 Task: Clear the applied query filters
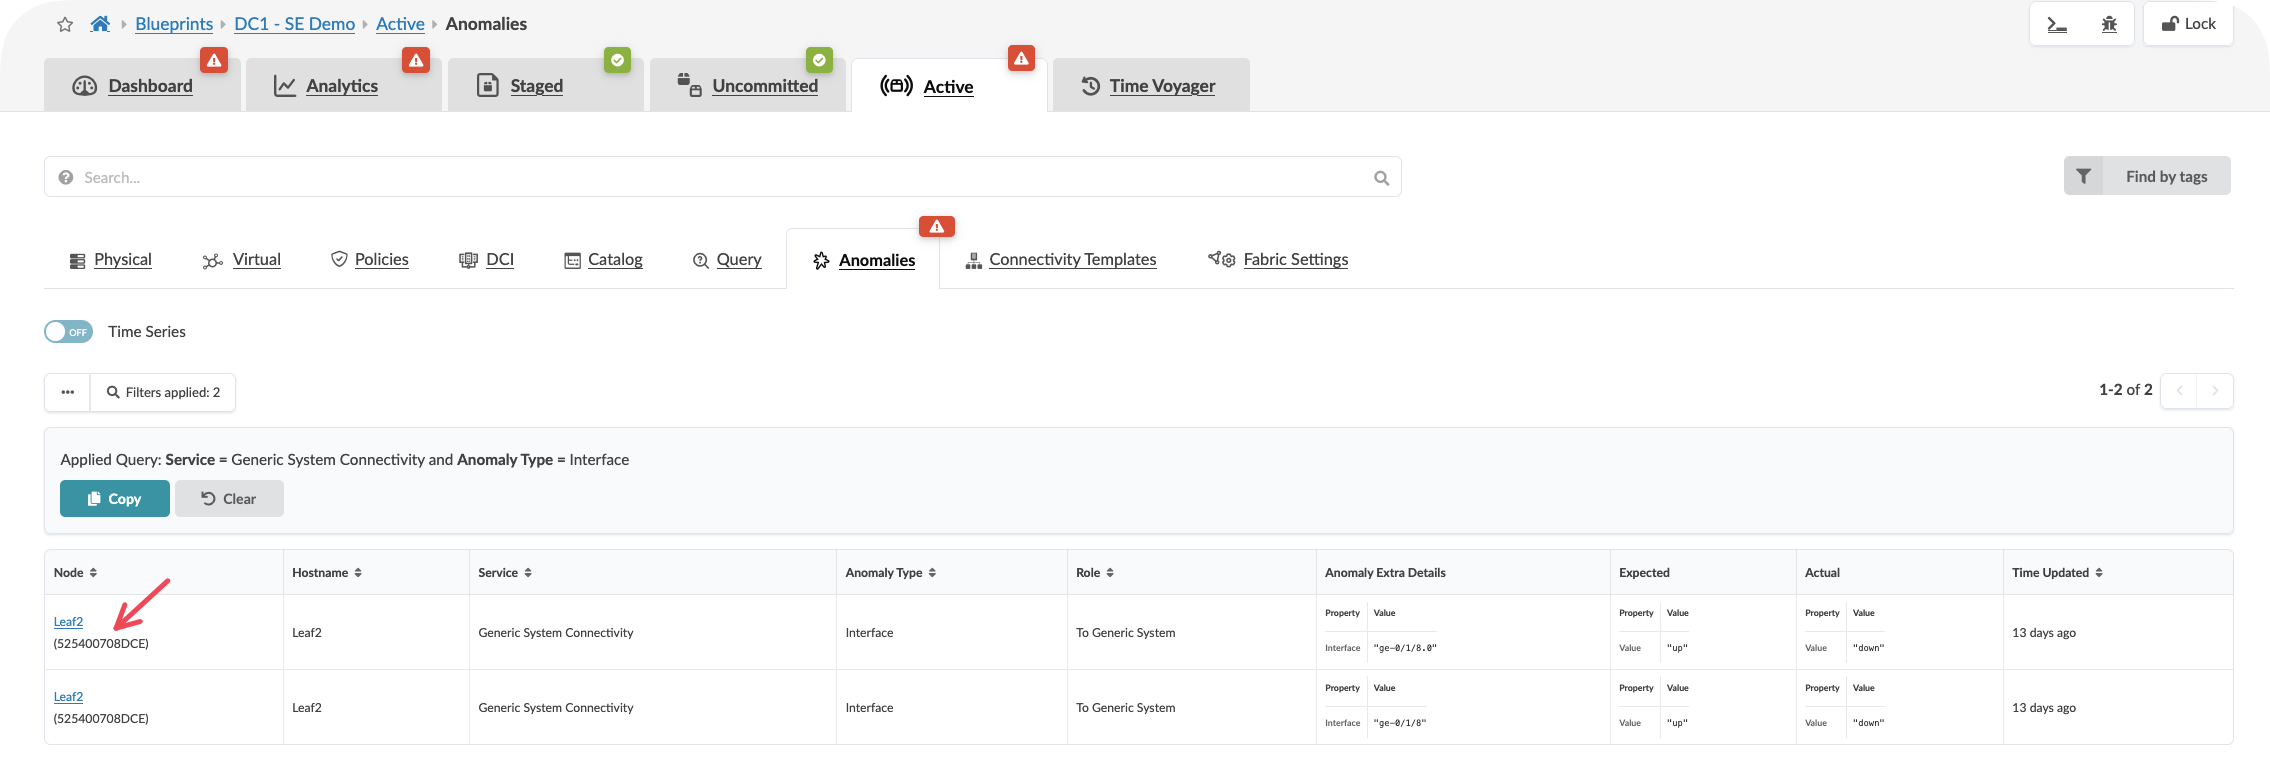point(229,499)
